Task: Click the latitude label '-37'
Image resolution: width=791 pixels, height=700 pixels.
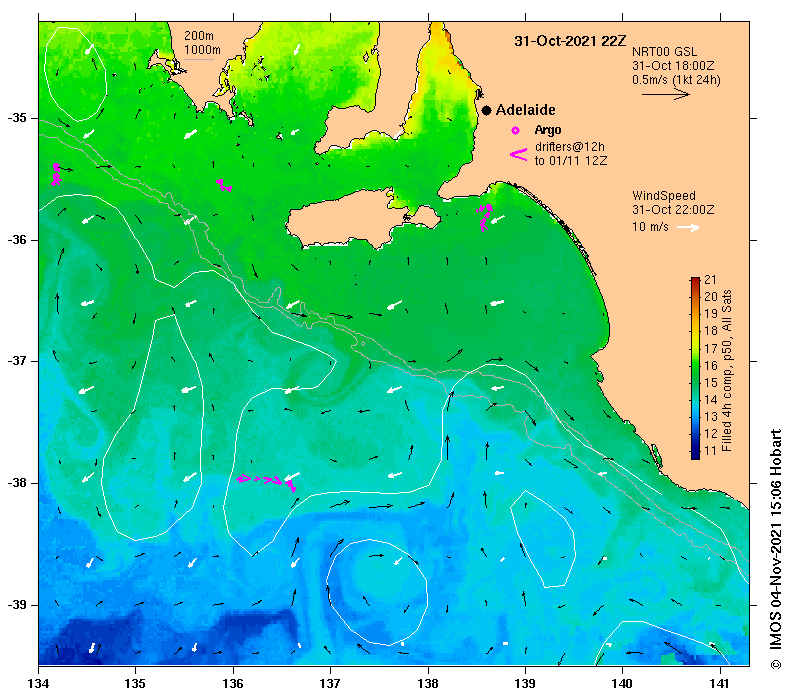Action: tap(18, 361)
